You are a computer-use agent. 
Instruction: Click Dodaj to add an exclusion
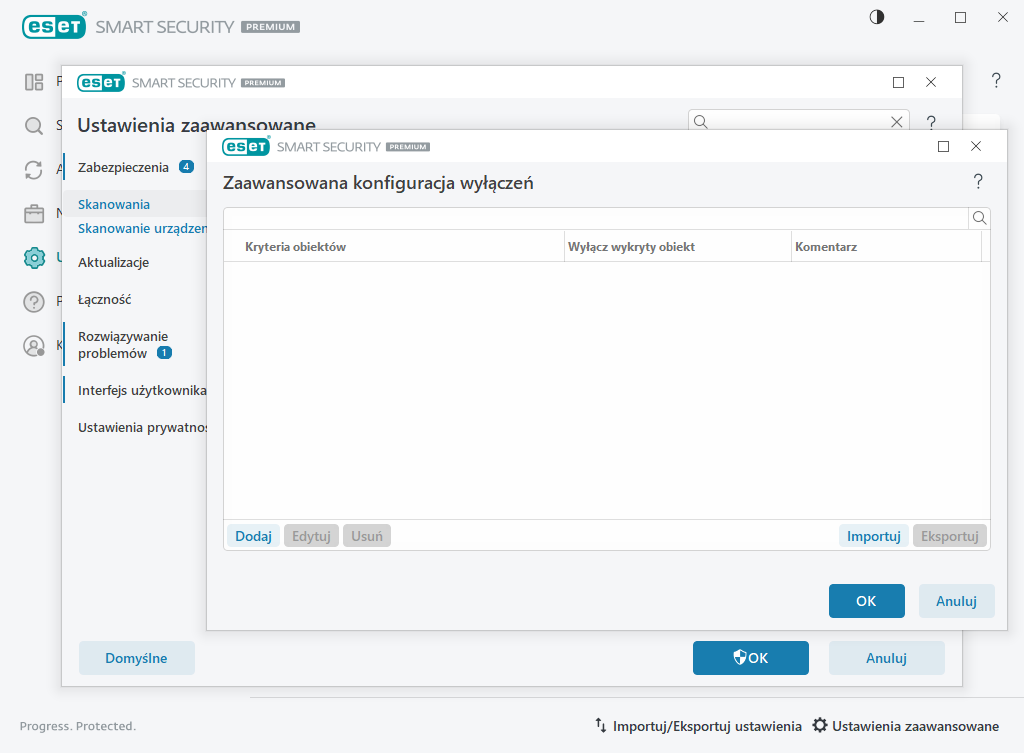pyautogui.click(x=253, y=536)
